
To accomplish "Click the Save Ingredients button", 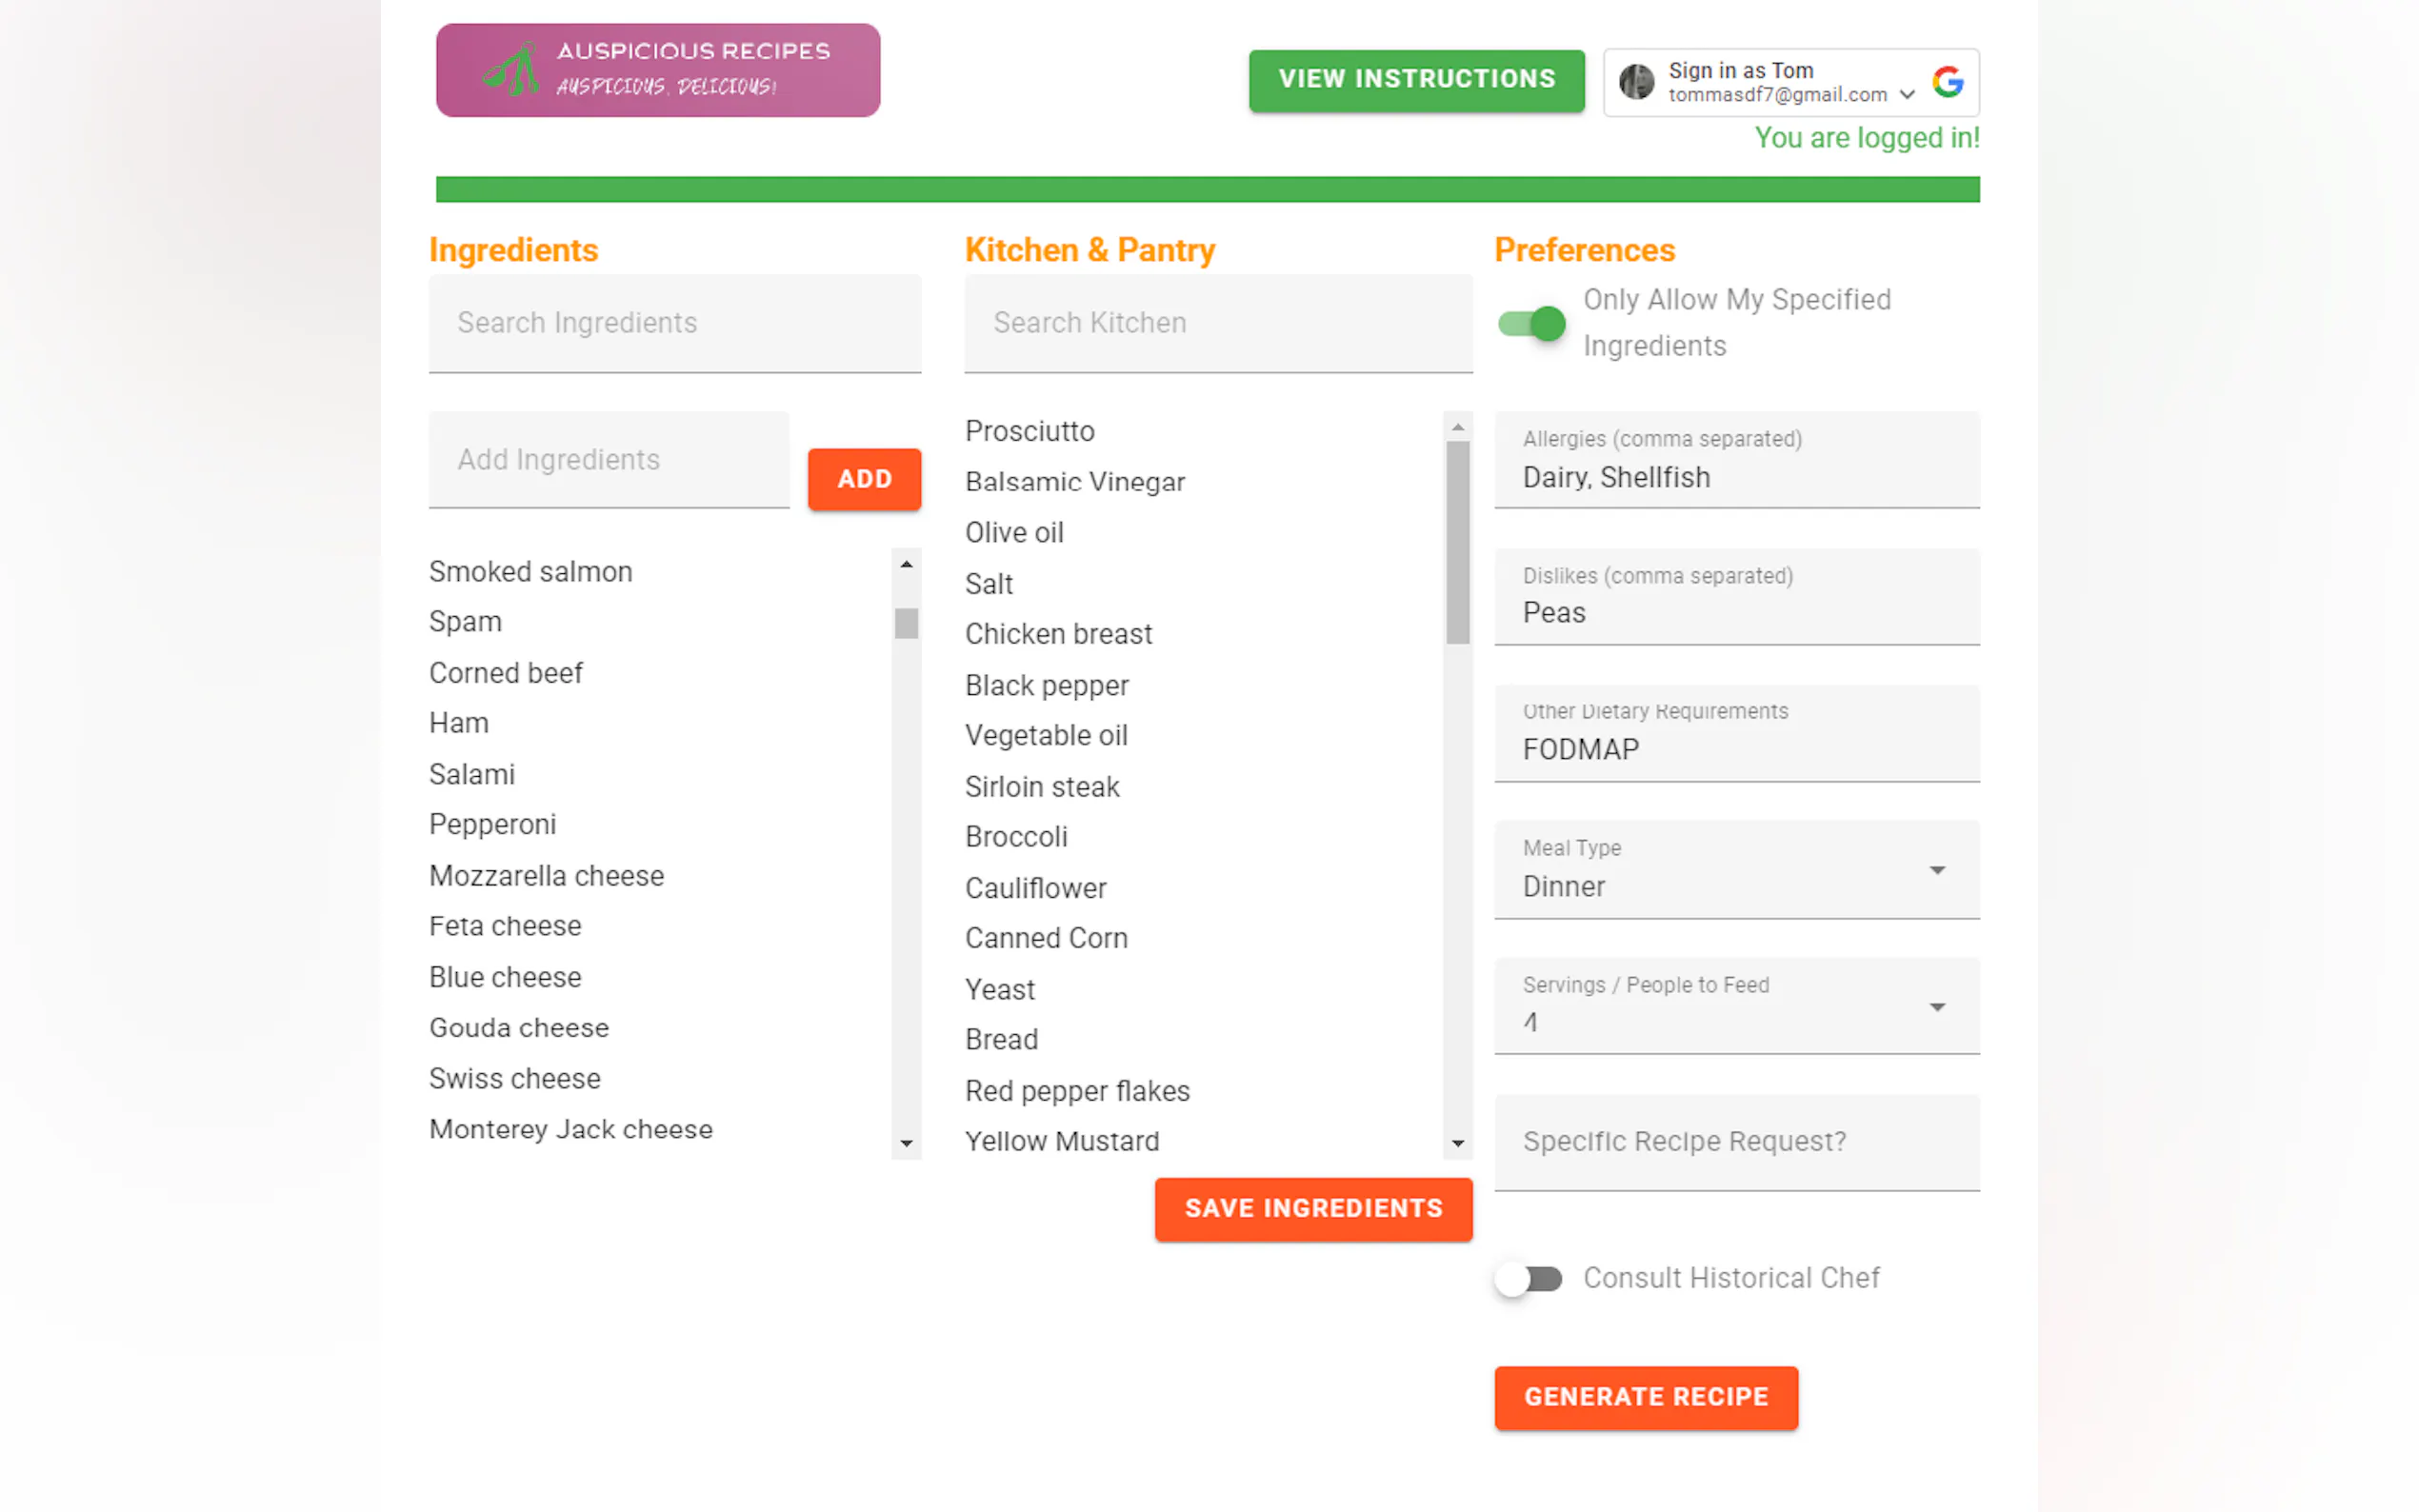I will click(x=1312, y=1208).
